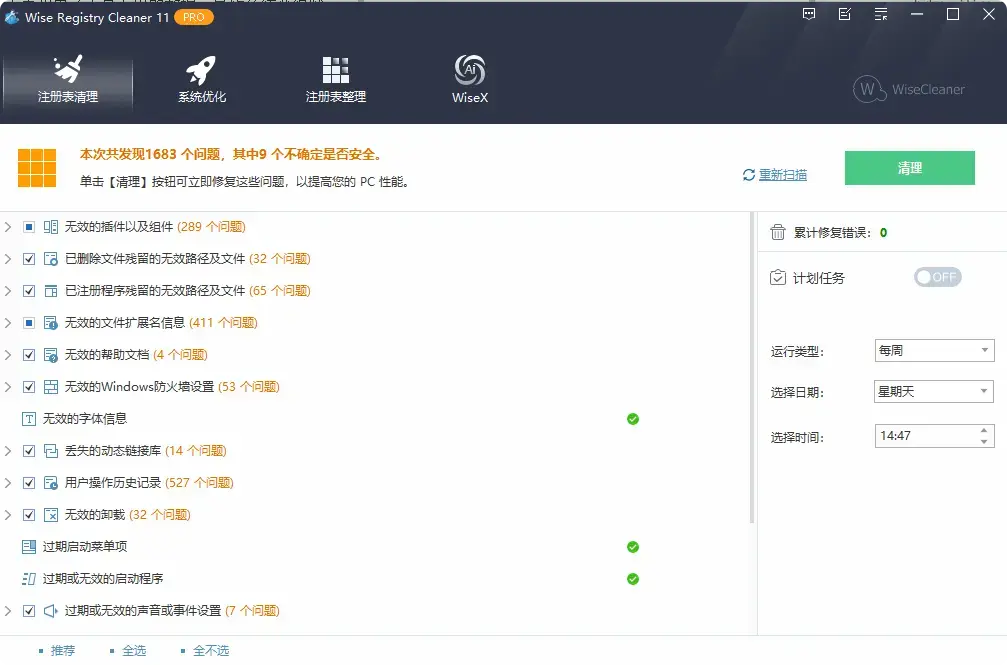
Task: Open the 注册表整理 registry defrag tool
Action: [334, 78]
